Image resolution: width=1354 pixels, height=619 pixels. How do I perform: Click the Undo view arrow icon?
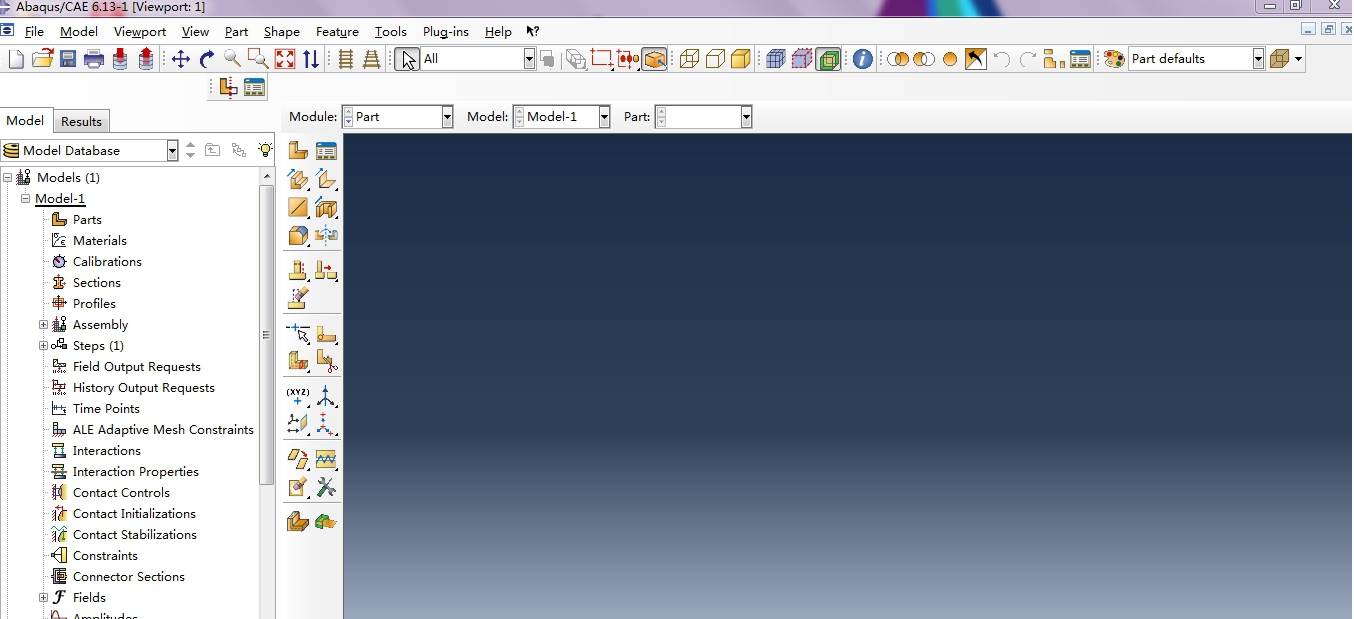click(1001, 59)
